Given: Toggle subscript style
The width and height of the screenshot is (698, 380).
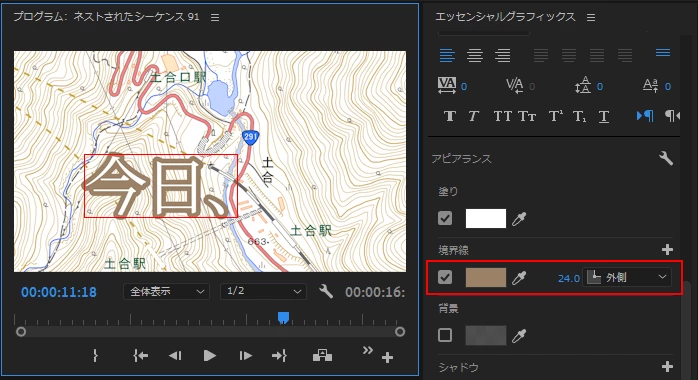Looking at the screenshot, I should (x=580, y=117).
